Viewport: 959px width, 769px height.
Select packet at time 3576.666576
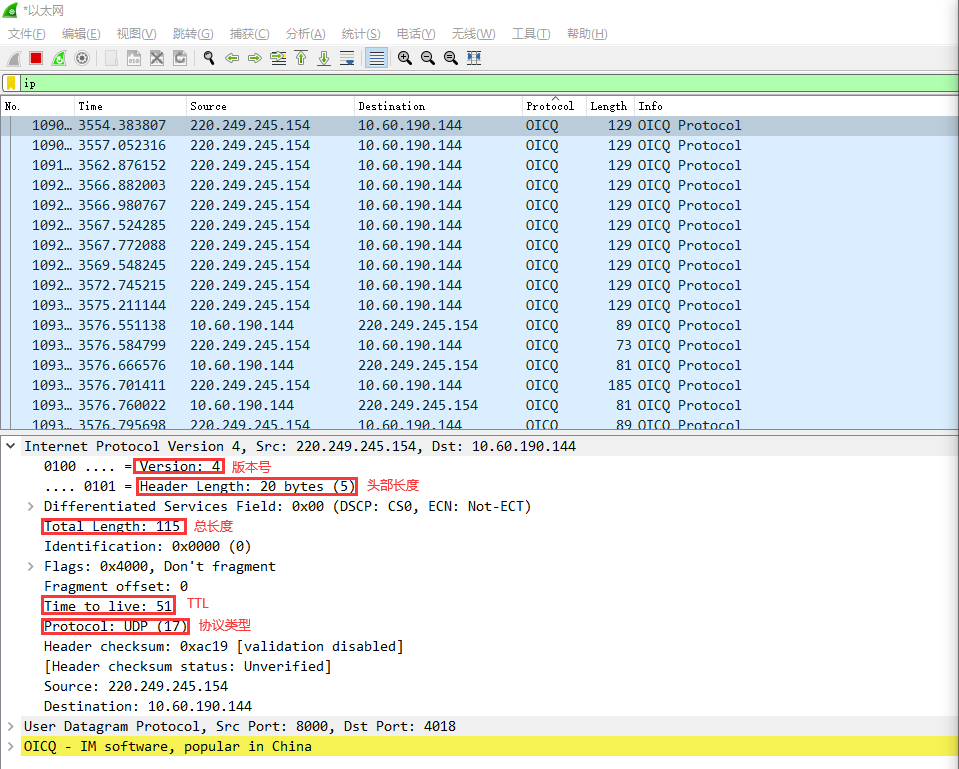pyautogui.click(x=480, y=365)
